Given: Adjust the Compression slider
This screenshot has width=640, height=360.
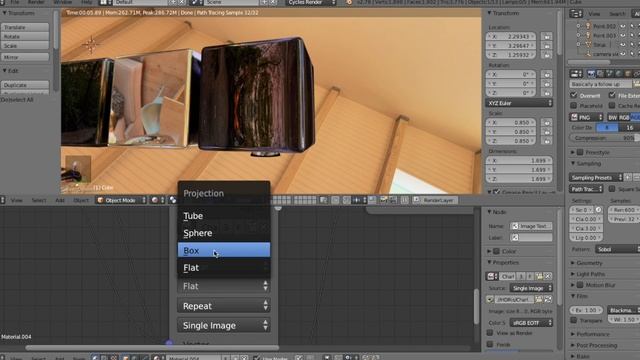Looking at the screenshot, I should point(604,138).
